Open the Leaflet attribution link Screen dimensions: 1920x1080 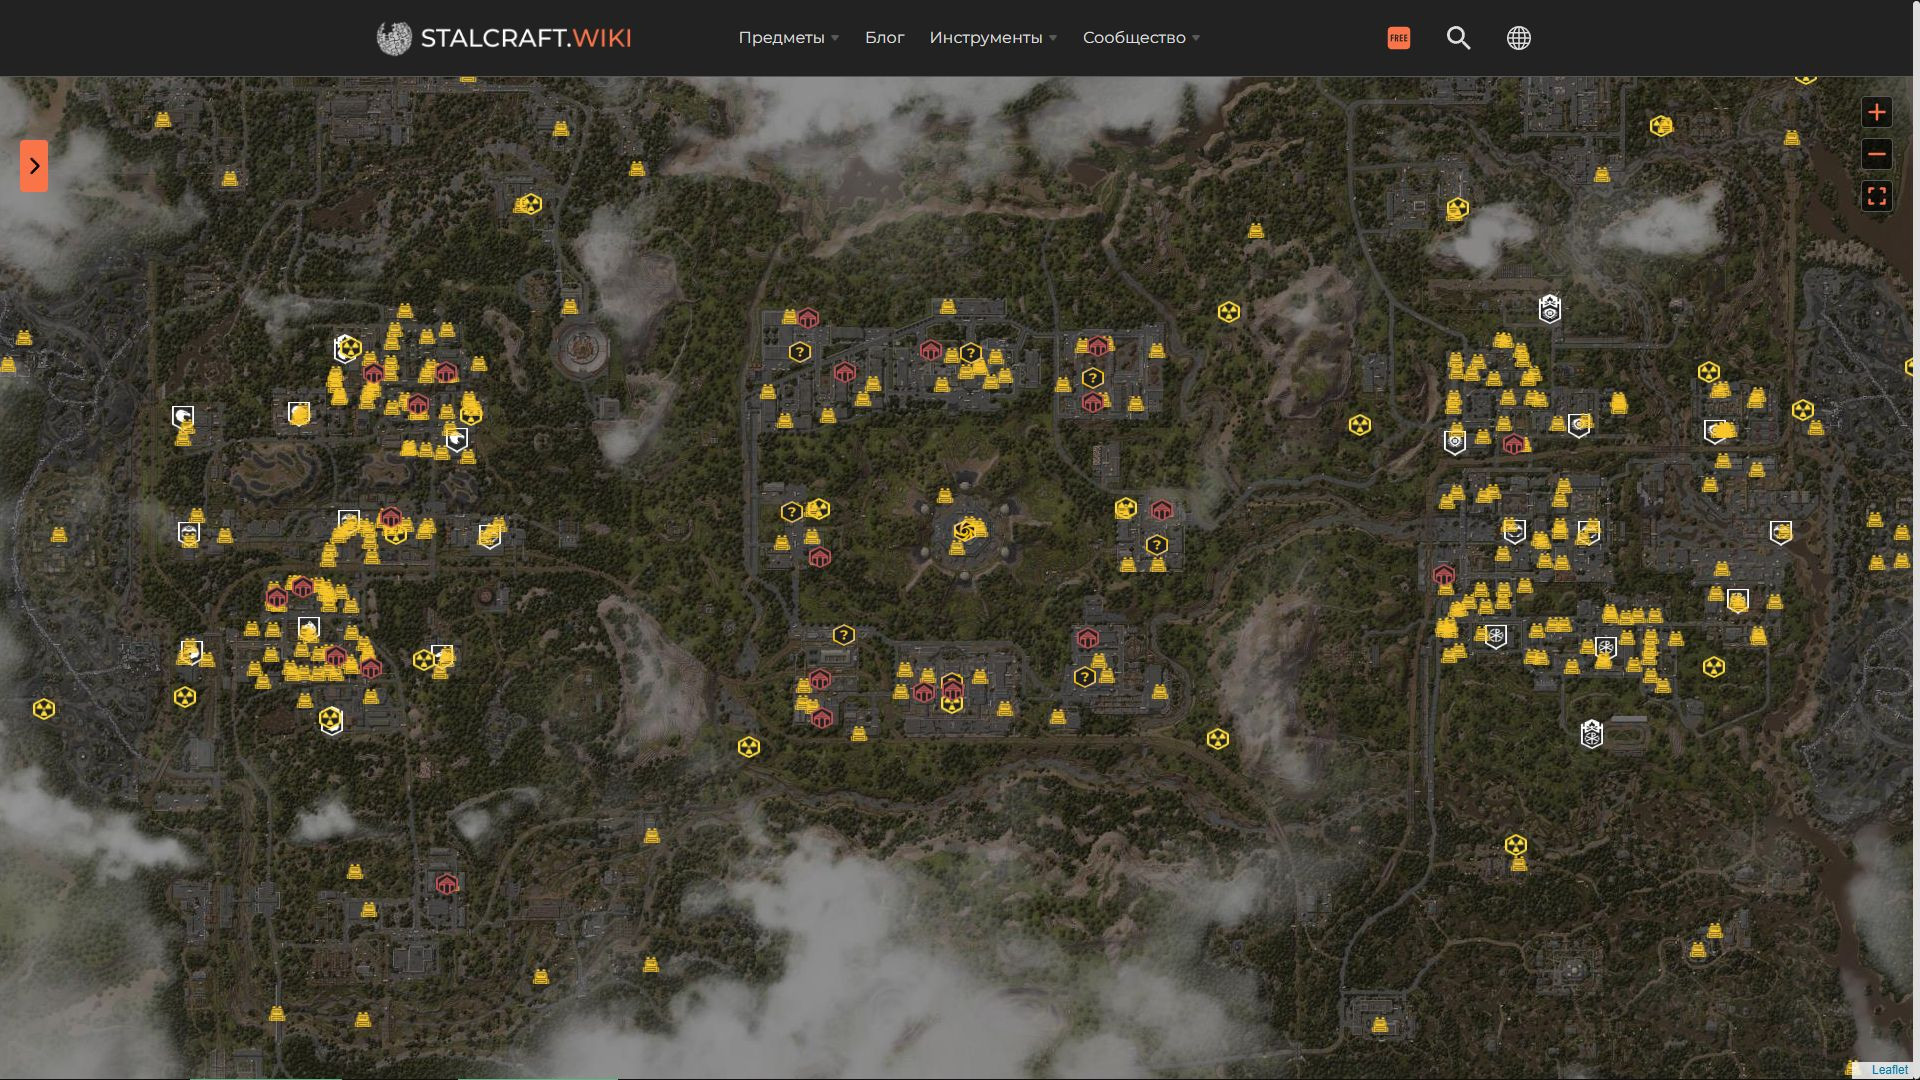click(1889, 1069)
